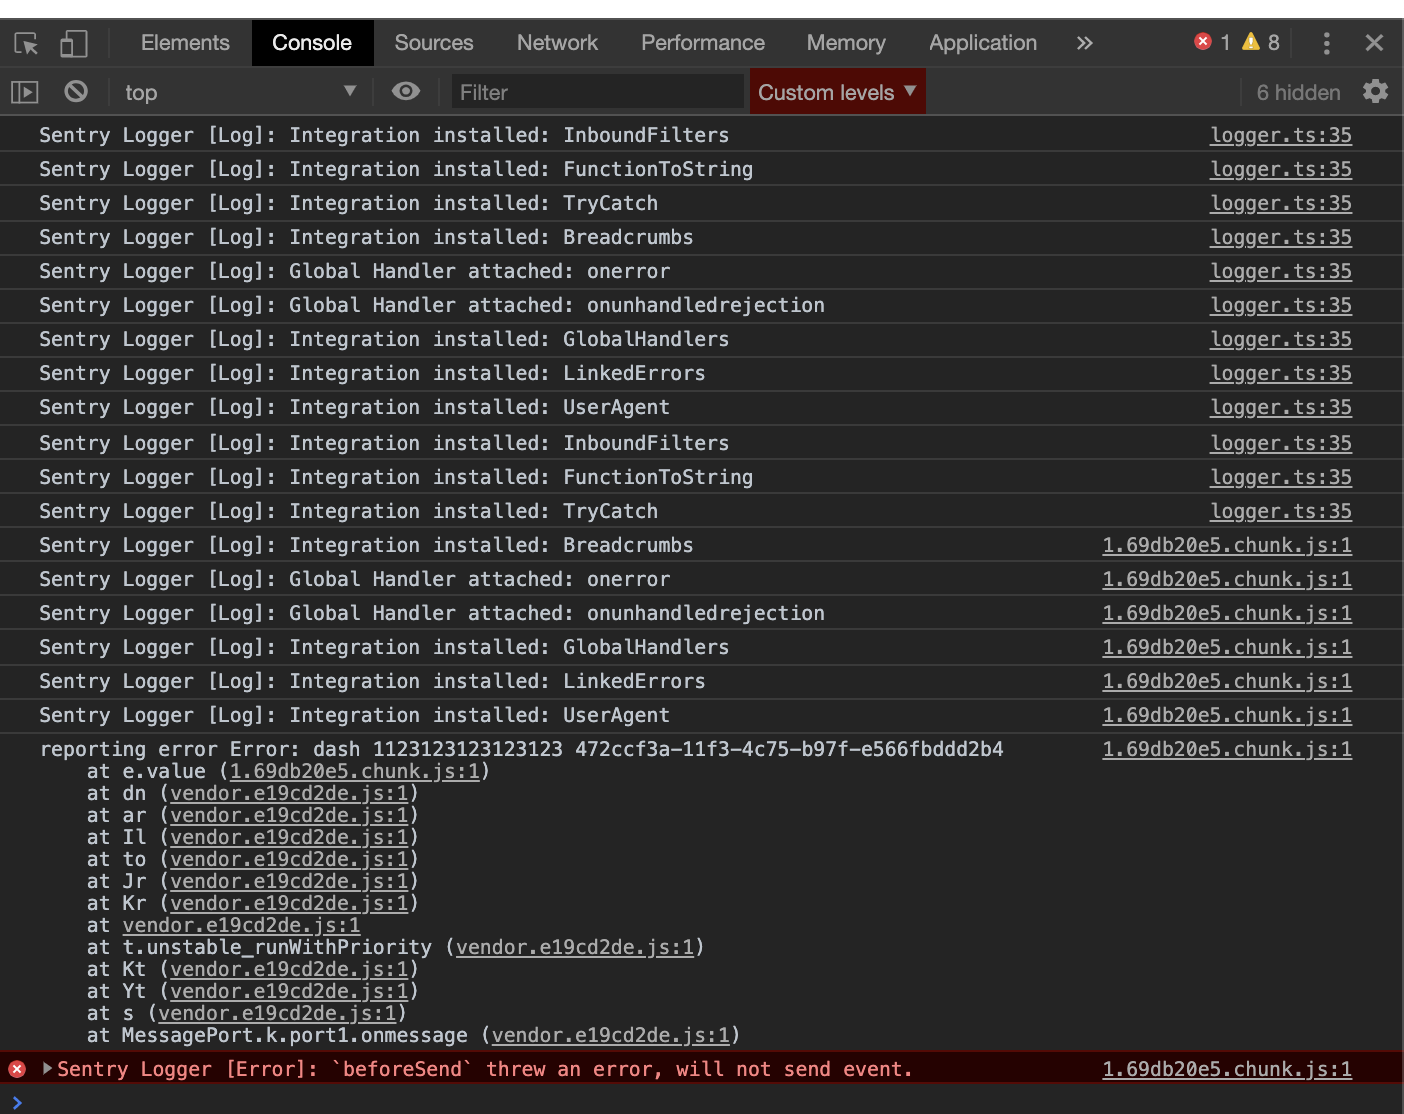Switch to the Network tab
Image resolution: width=1404 pixels, height=1114 pixels.
pyautogui.click(x=557, y=42)
